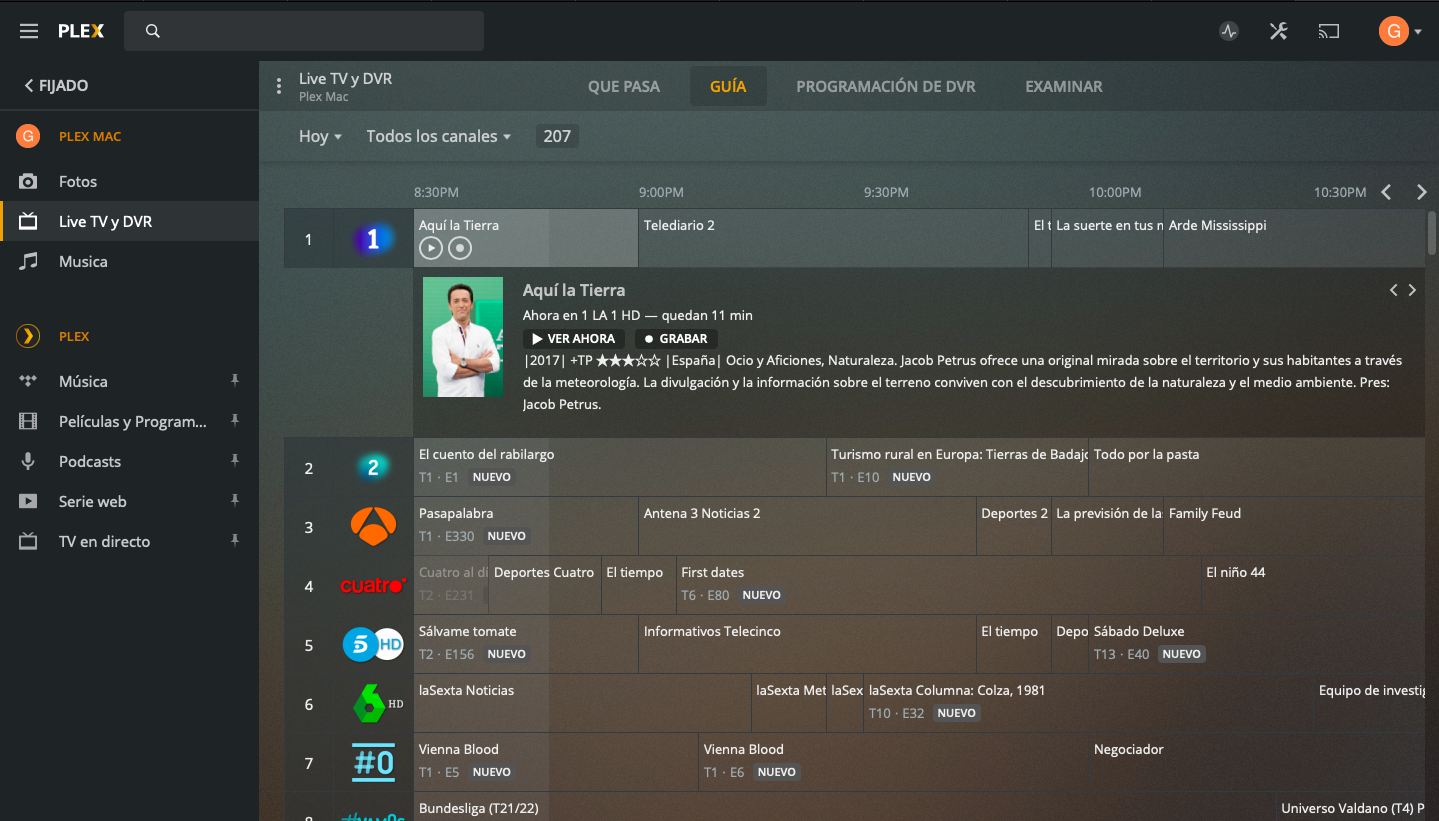Switch to the Que Pasa tab

(623, 86)
